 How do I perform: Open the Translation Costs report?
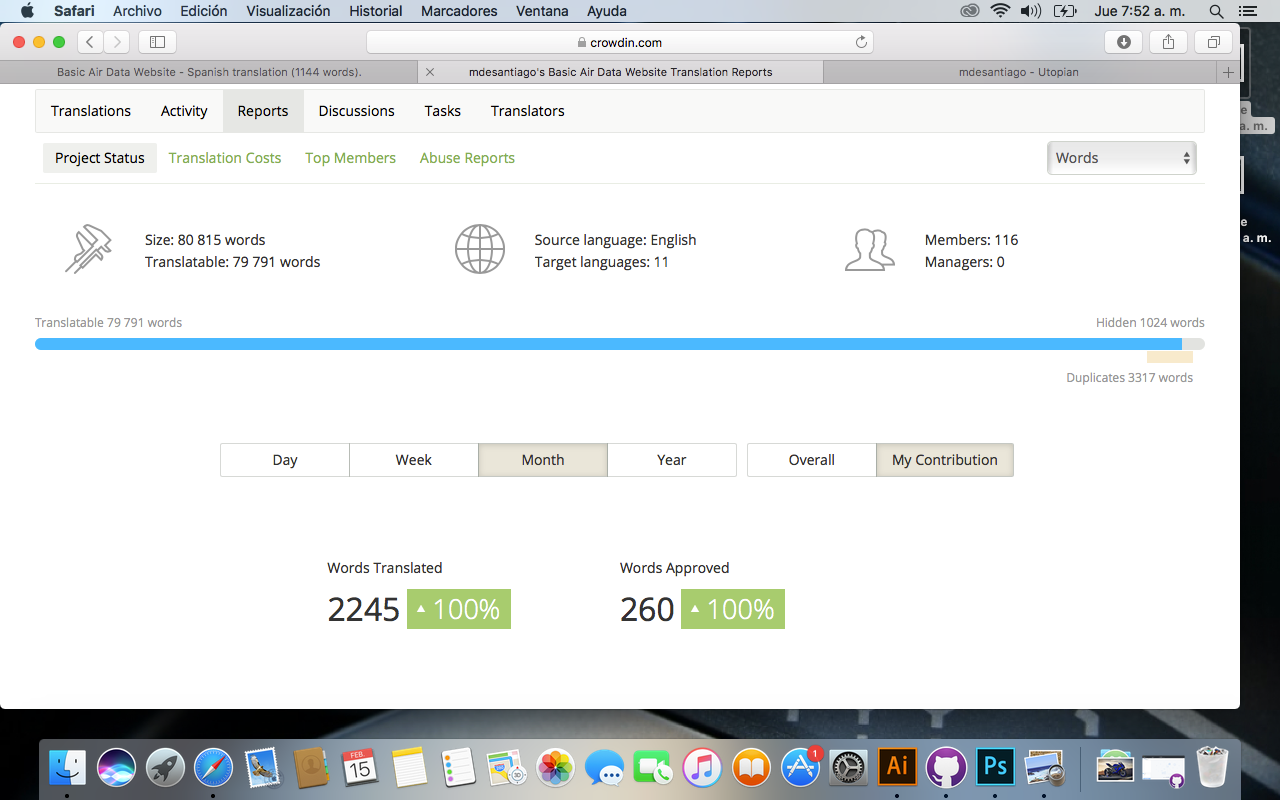click(225, 158)
